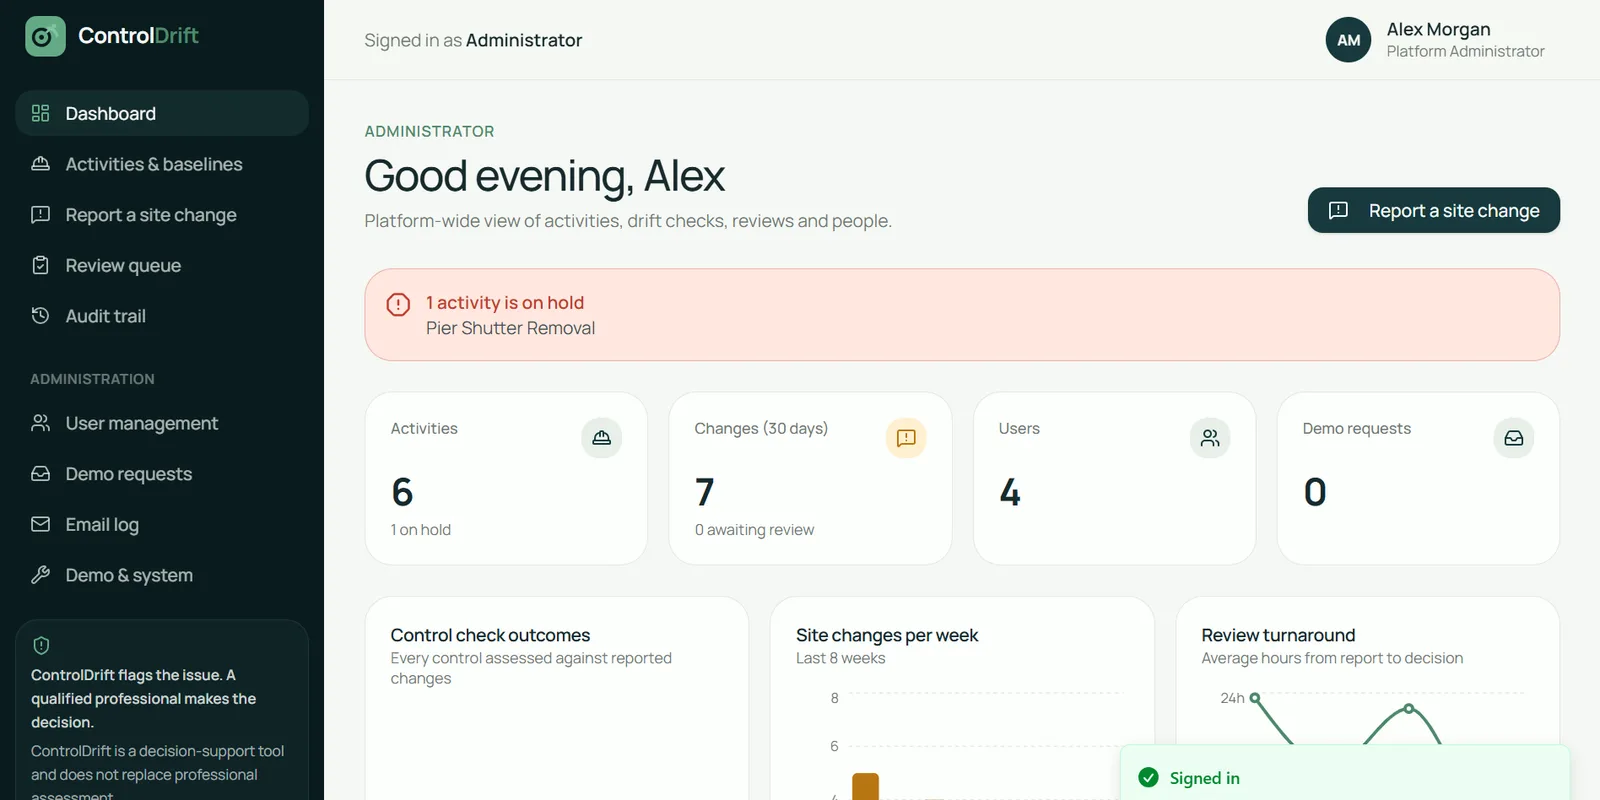Click the Audit trail history icon
This screenshot has width=1600, height=800.
(40, 316)
